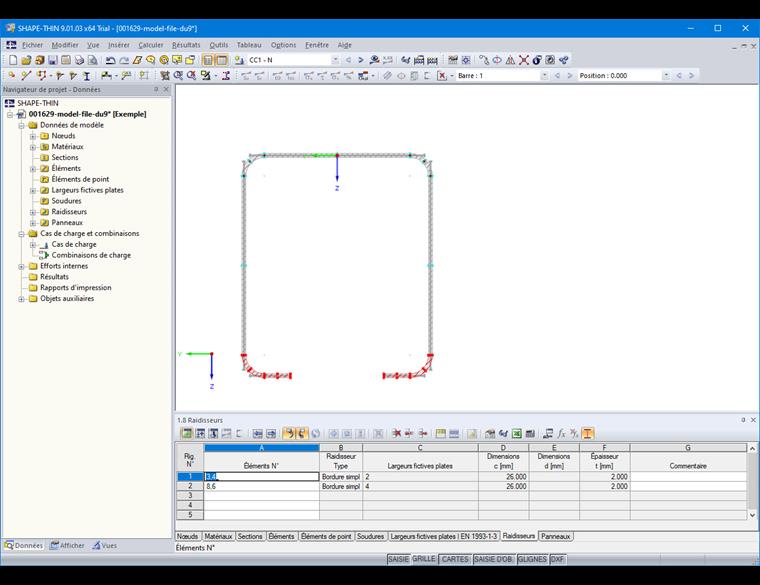Switch to the Soudures table tab
Screen dimensions: 760x585
(x=370, y=537)
